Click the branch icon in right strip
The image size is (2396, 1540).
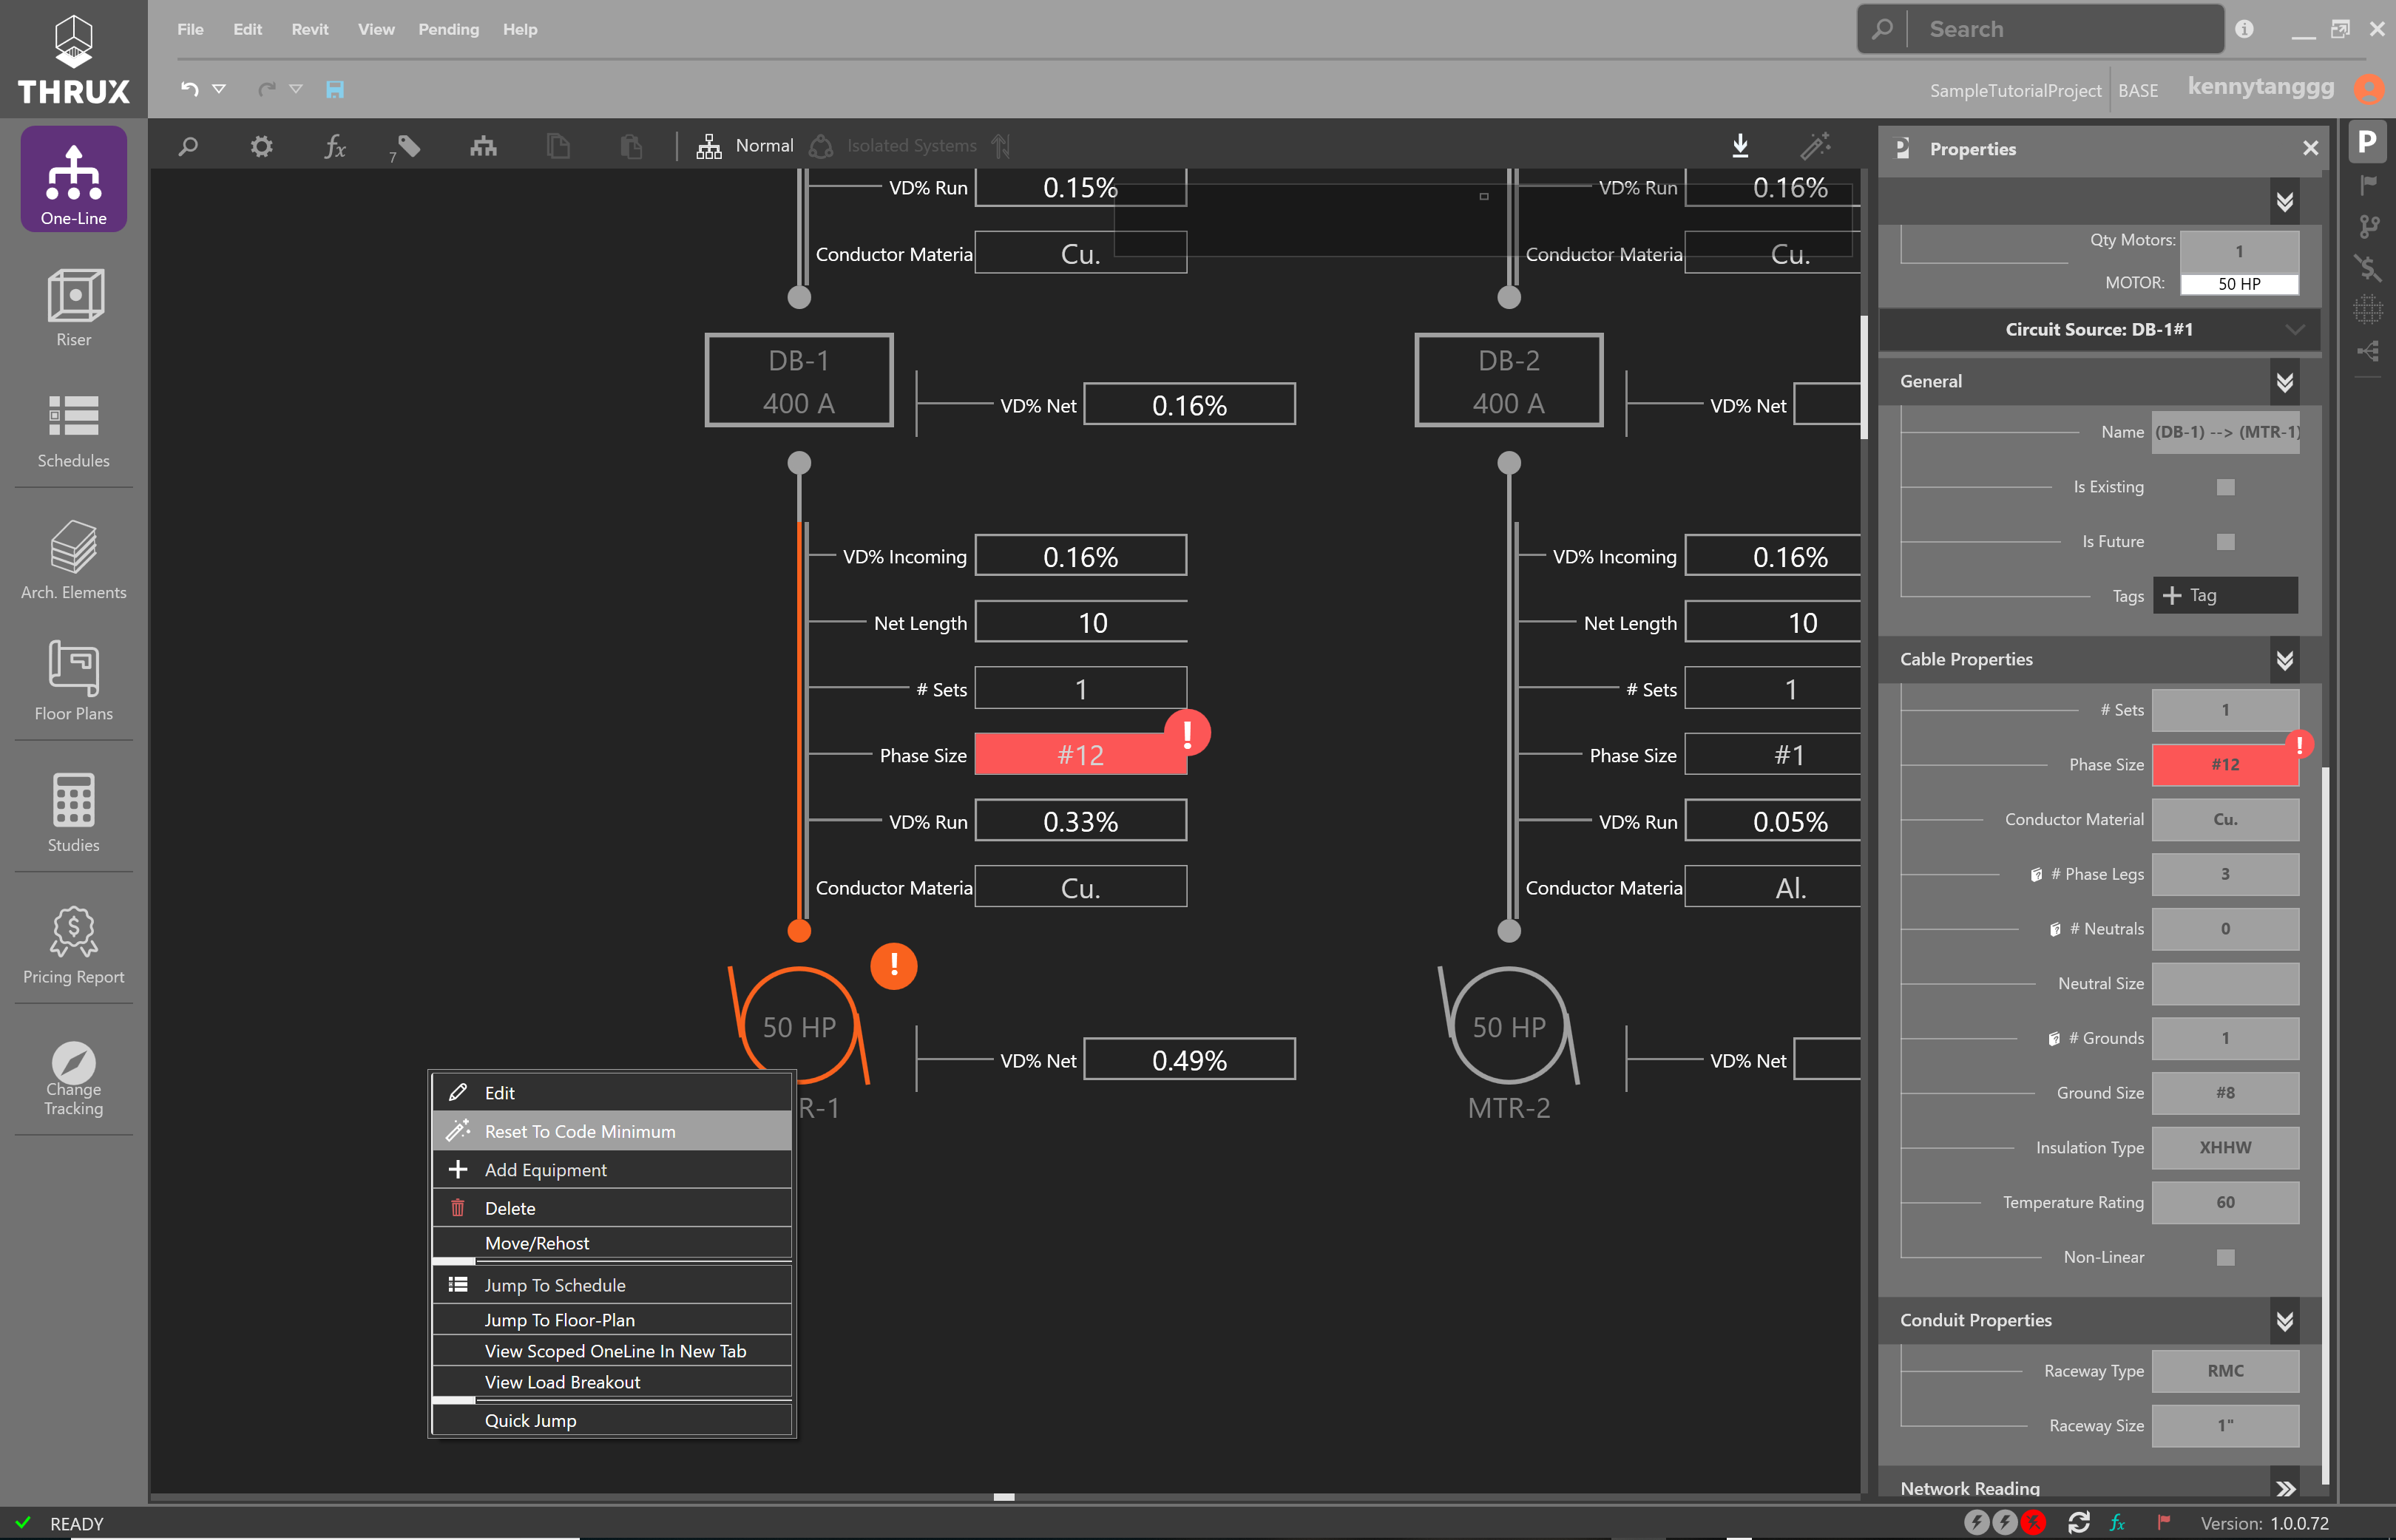coord(2368,227)
